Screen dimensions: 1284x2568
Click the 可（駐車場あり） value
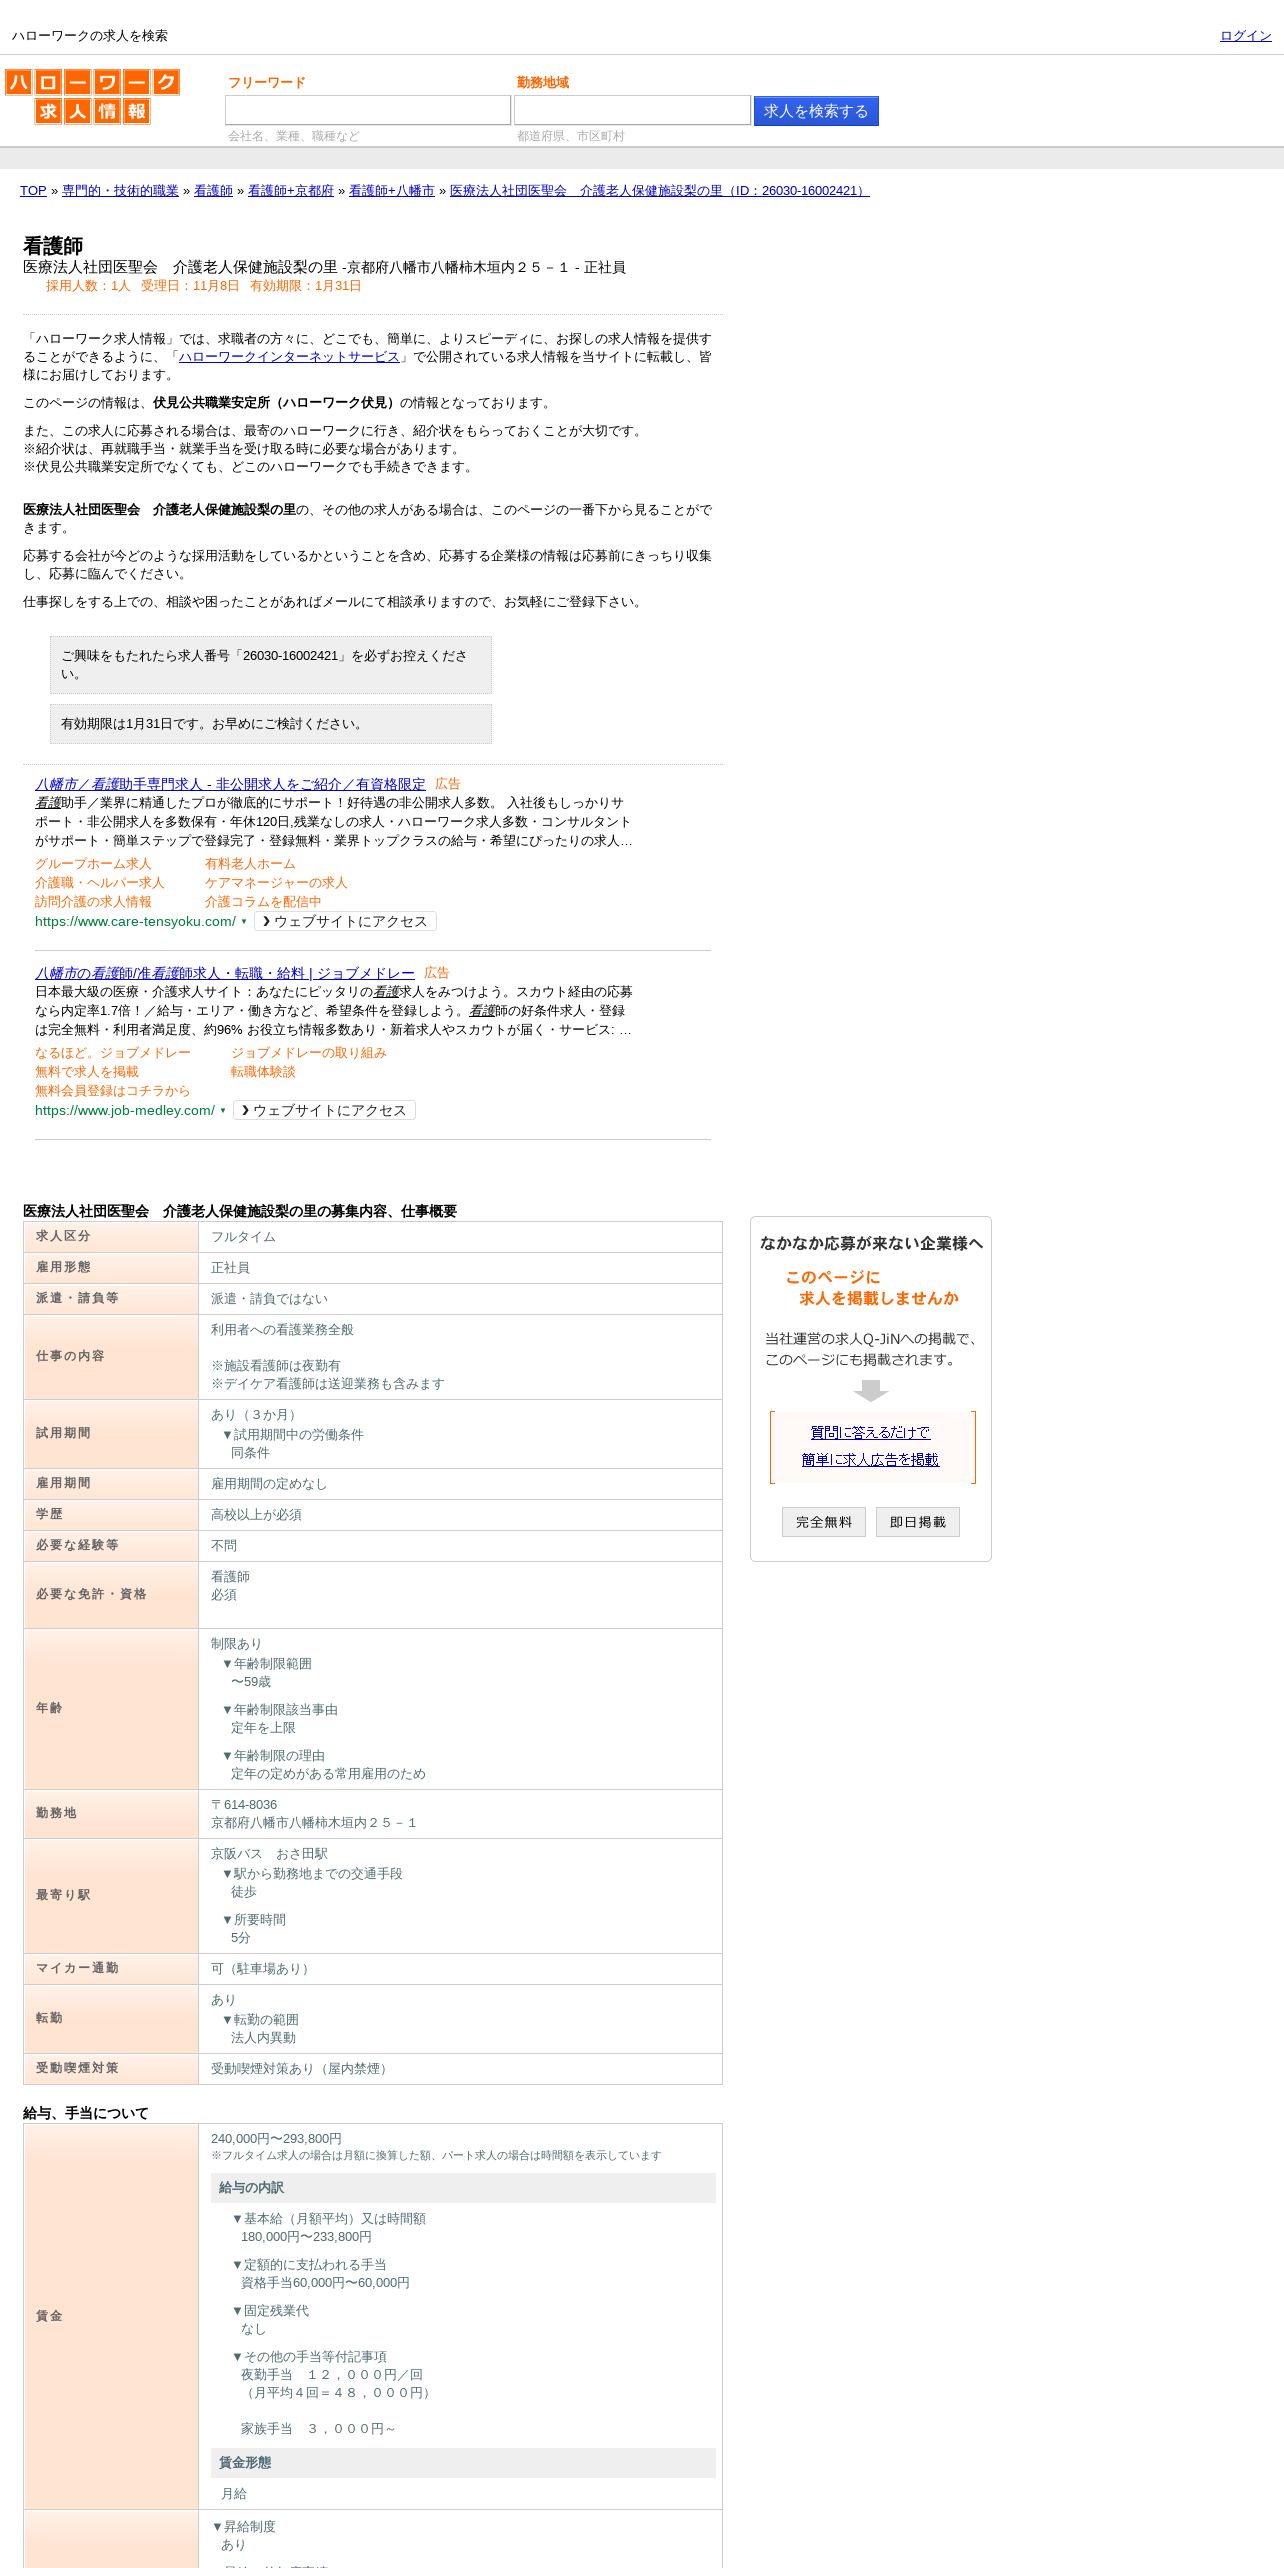tap(262, 1969)
